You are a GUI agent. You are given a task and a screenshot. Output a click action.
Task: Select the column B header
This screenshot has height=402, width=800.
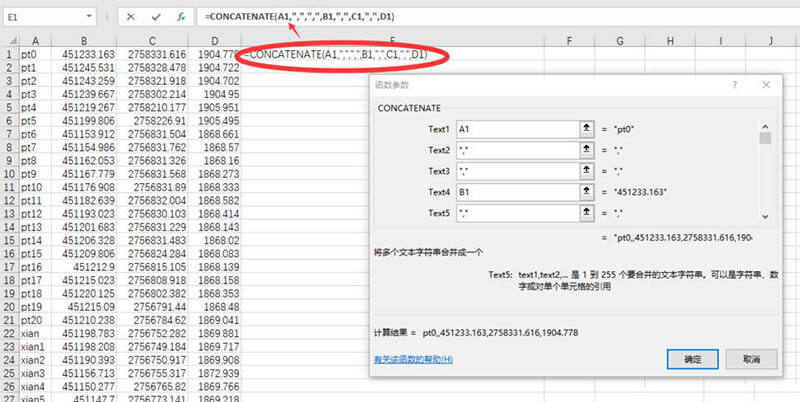click(84, 41)
